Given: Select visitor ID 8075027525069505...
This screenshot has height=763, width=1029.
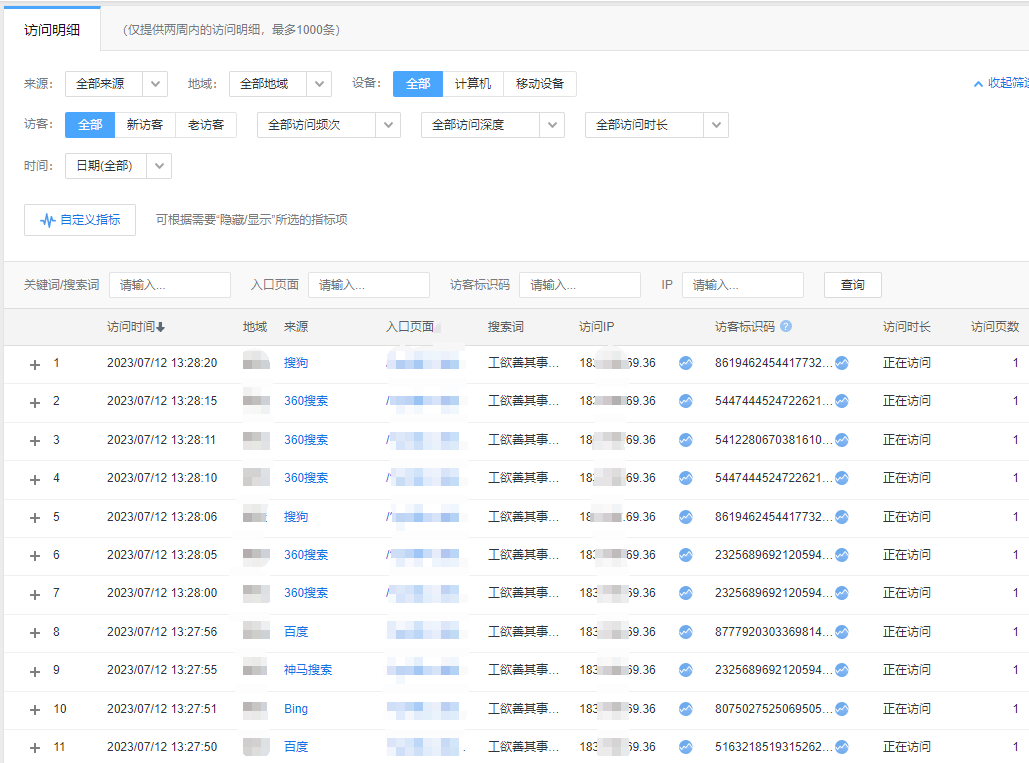Looking at the screenshot, I should coord(774,709).
